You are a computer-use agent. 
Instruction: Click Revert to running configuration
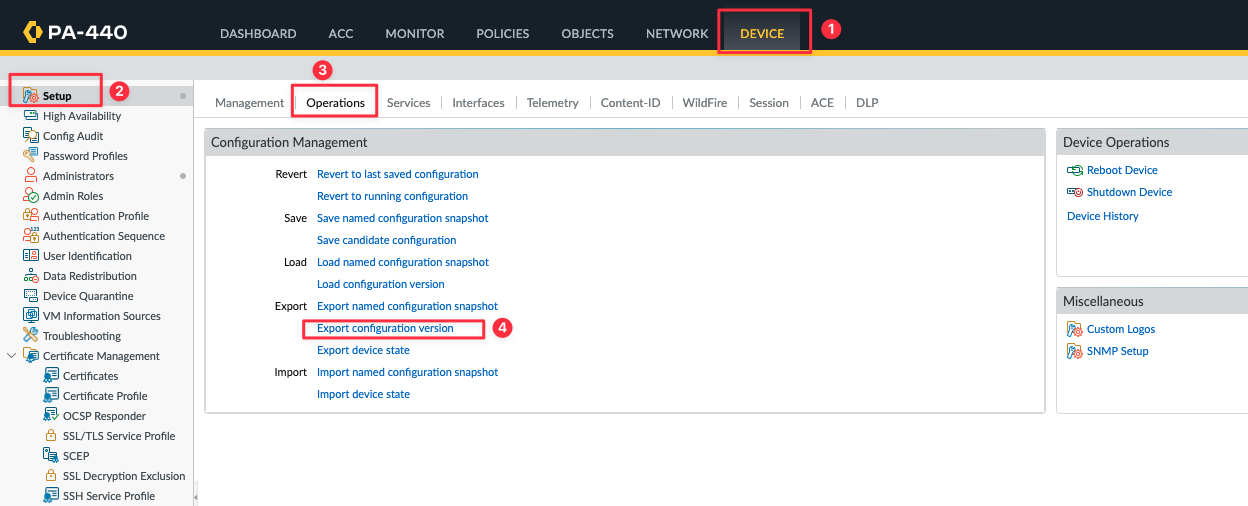(392, 196)
